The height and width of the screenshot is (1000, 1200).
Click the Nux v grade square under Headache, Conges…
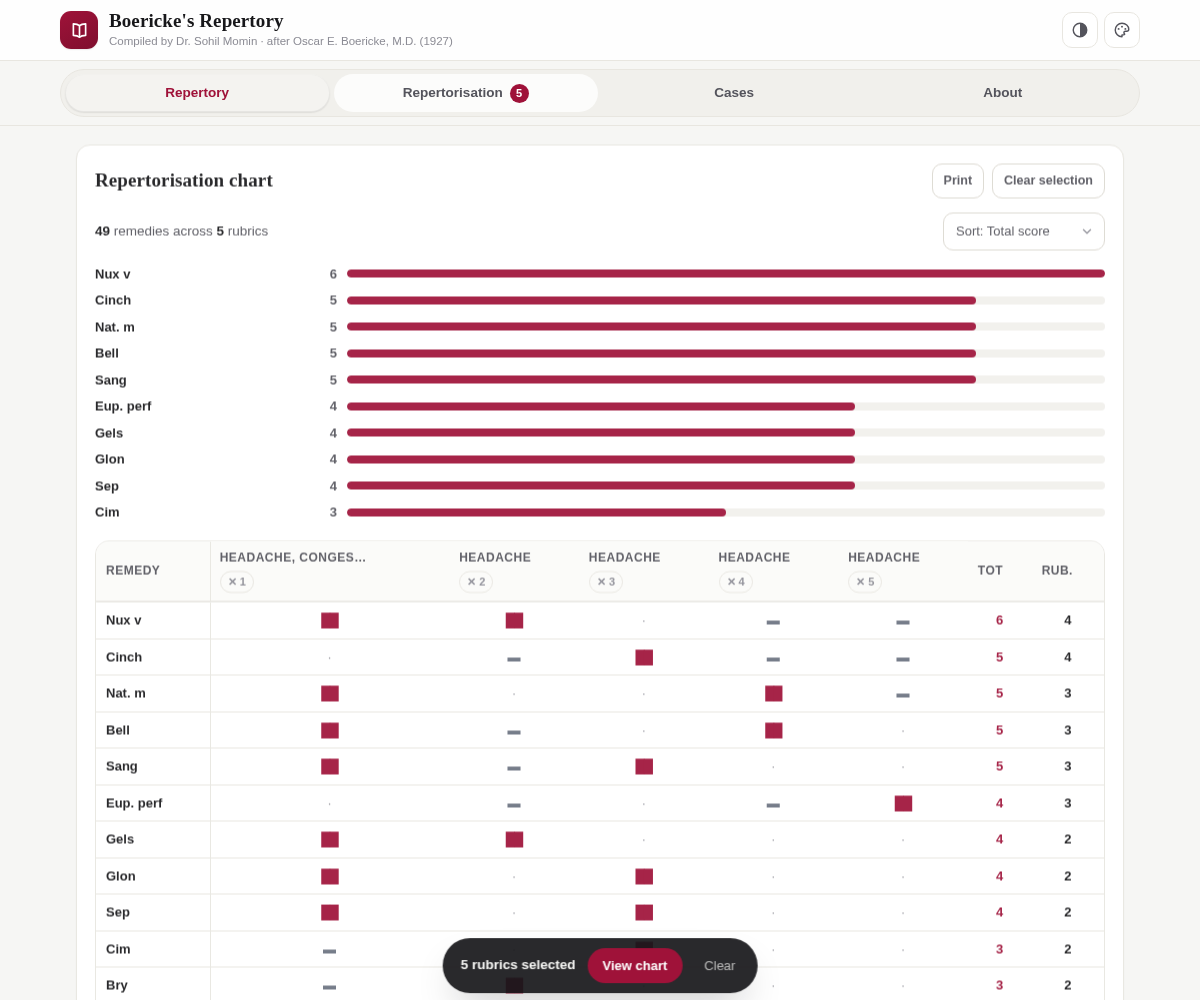(330, 620)
